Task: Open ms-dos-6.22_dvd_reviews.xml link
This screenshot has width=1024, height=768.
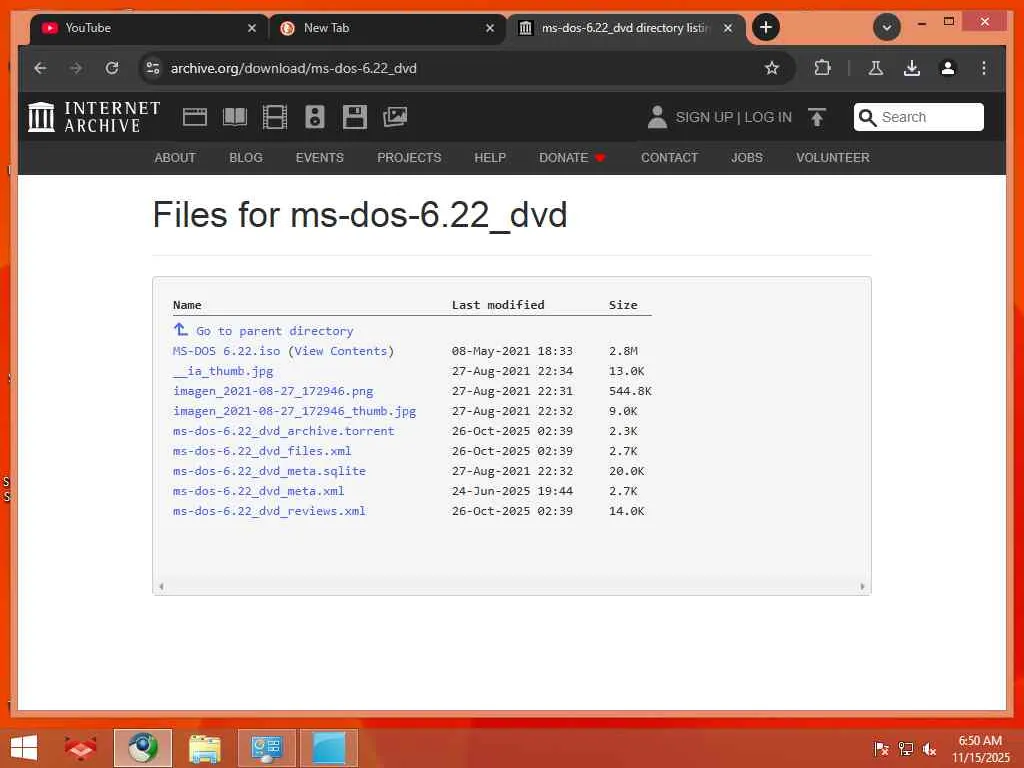Action: (269, 511)
